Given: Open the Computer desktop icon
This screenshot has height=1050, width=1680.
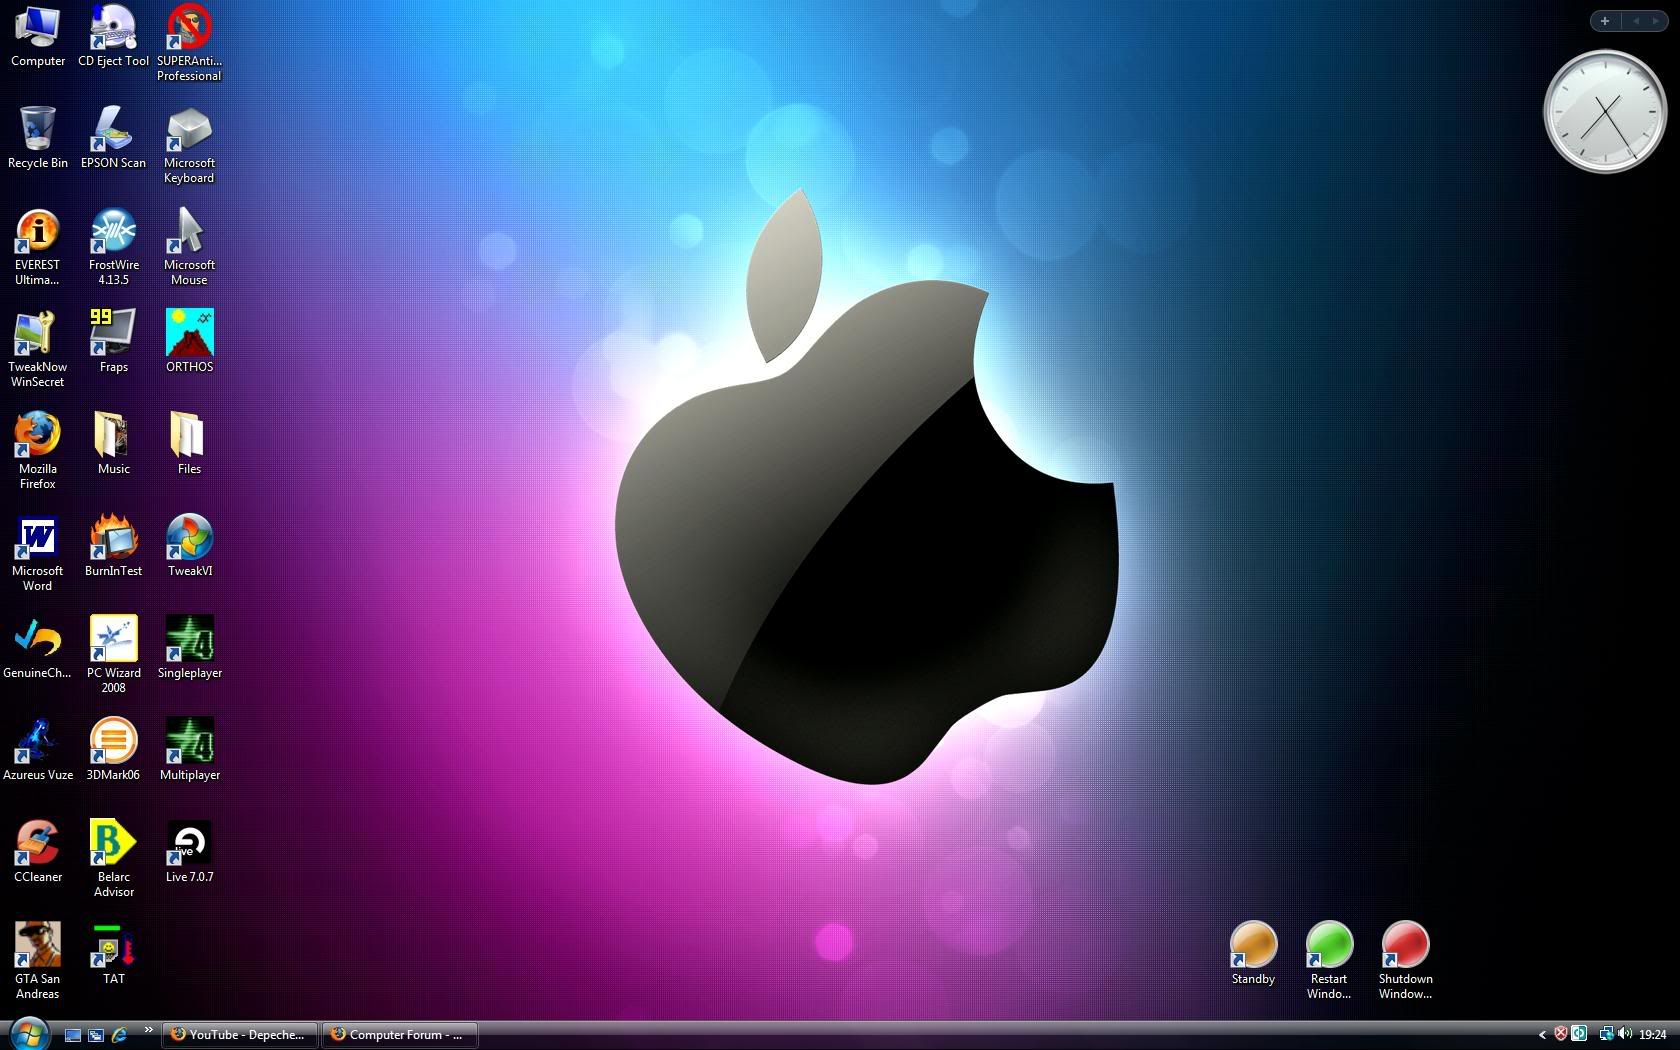Looking at the screenshot, I should (38, 35).
